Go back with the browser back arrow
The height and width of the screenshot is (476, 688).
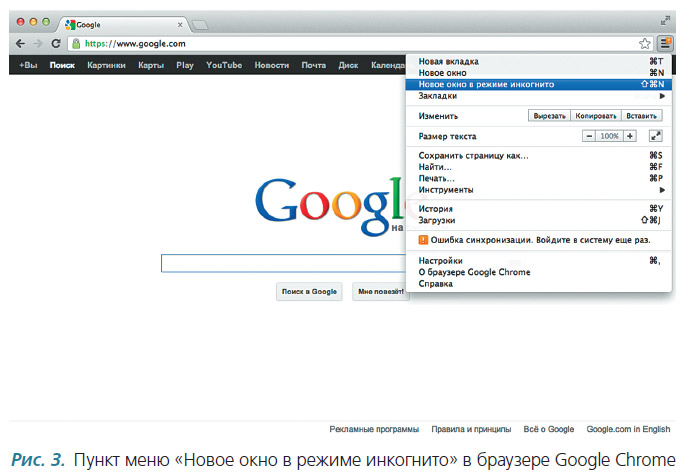click(20, 43)
